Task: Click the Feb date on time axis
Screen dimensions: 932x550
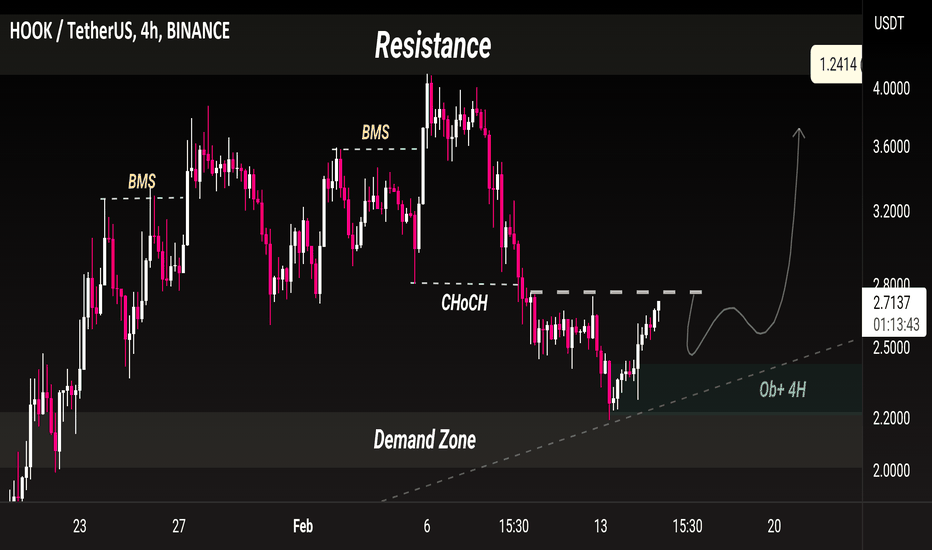Action: click(303, 526)
